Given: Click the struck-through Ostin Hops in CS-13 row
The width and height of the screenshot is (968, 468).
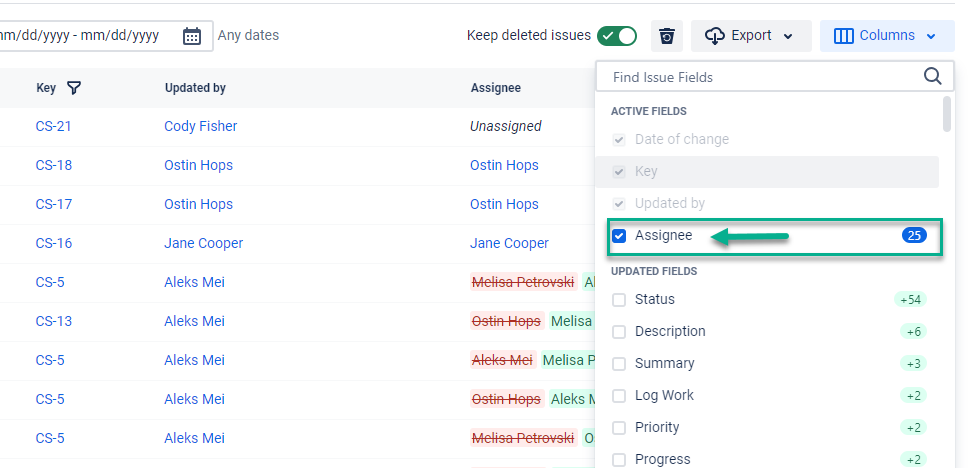Looking at the screenshot, I should pos(507,321).
